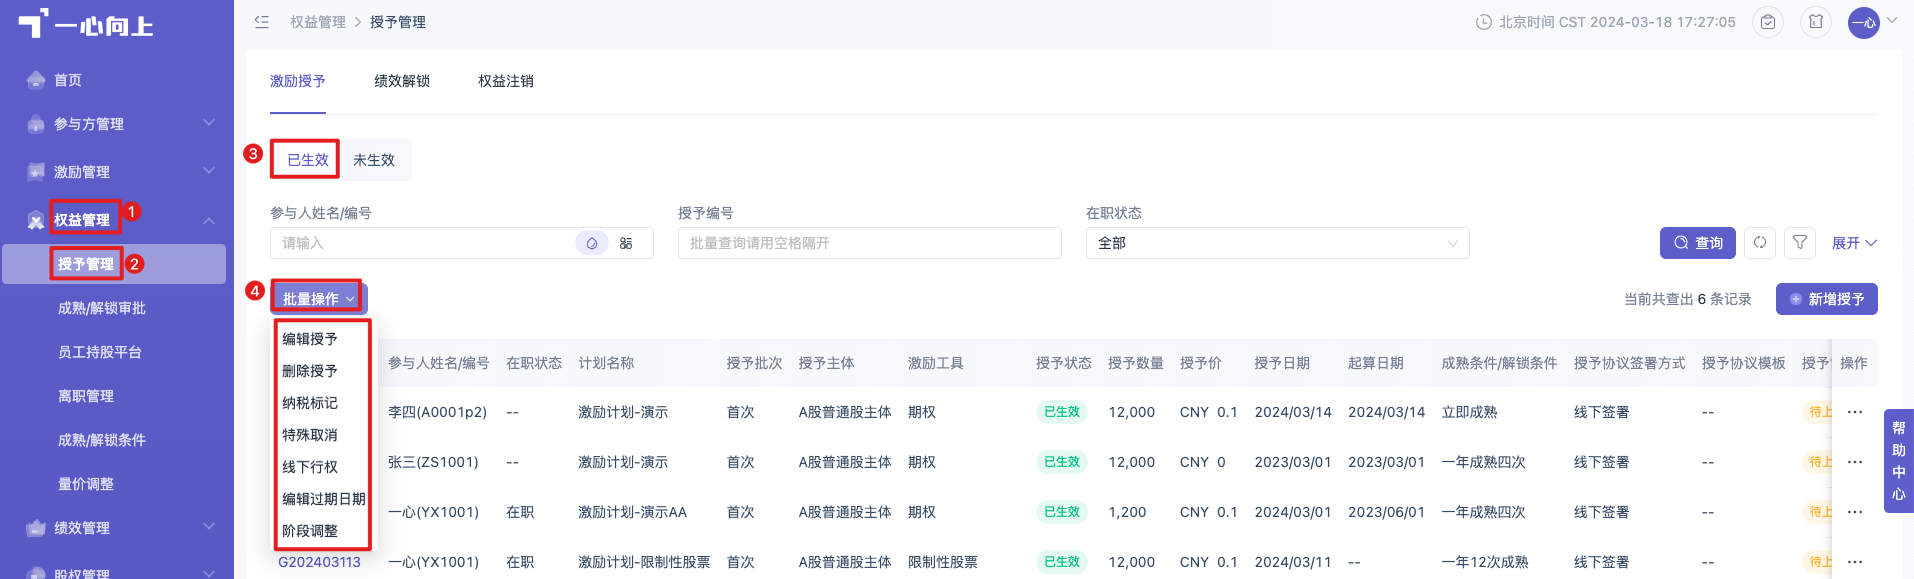Screen dimensions: 1914x579
Task: Click the 参与方管理 sidebar icon
Action: tap(36, 124)
